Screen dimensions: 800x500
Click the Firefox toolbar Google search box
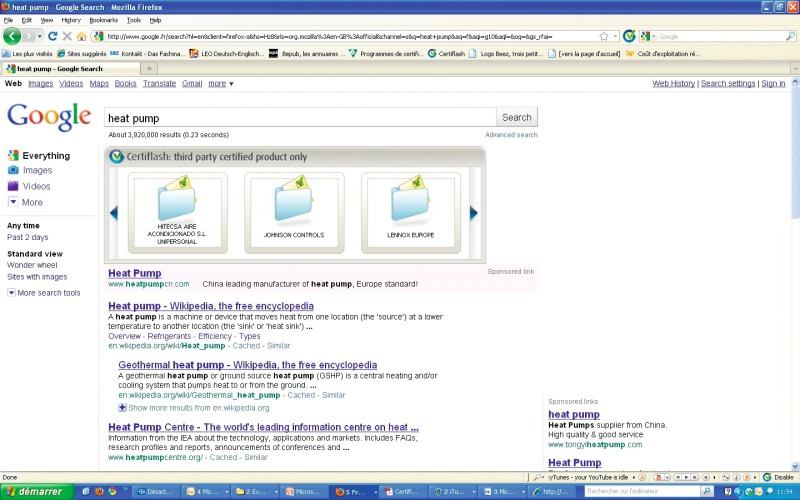[720, 36]
